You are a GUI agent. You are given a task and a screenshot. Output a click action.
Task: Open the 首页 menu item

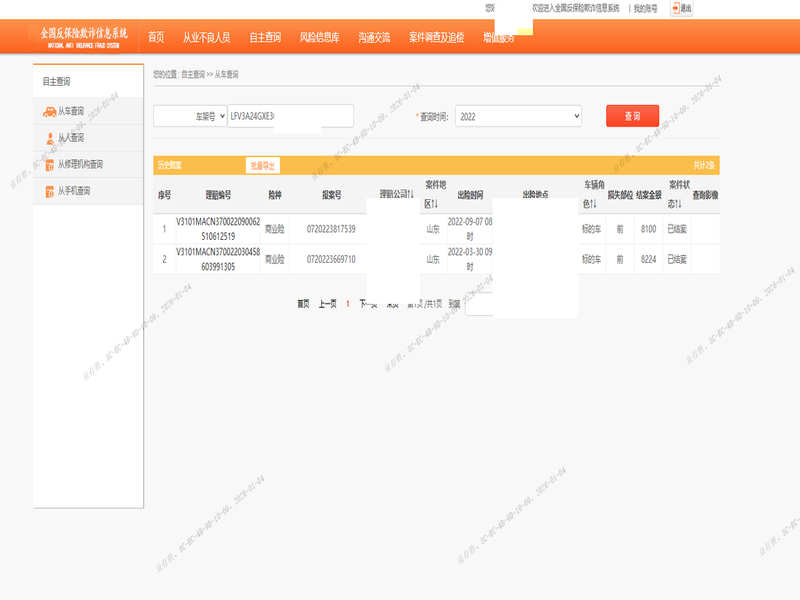coord(156,37)
